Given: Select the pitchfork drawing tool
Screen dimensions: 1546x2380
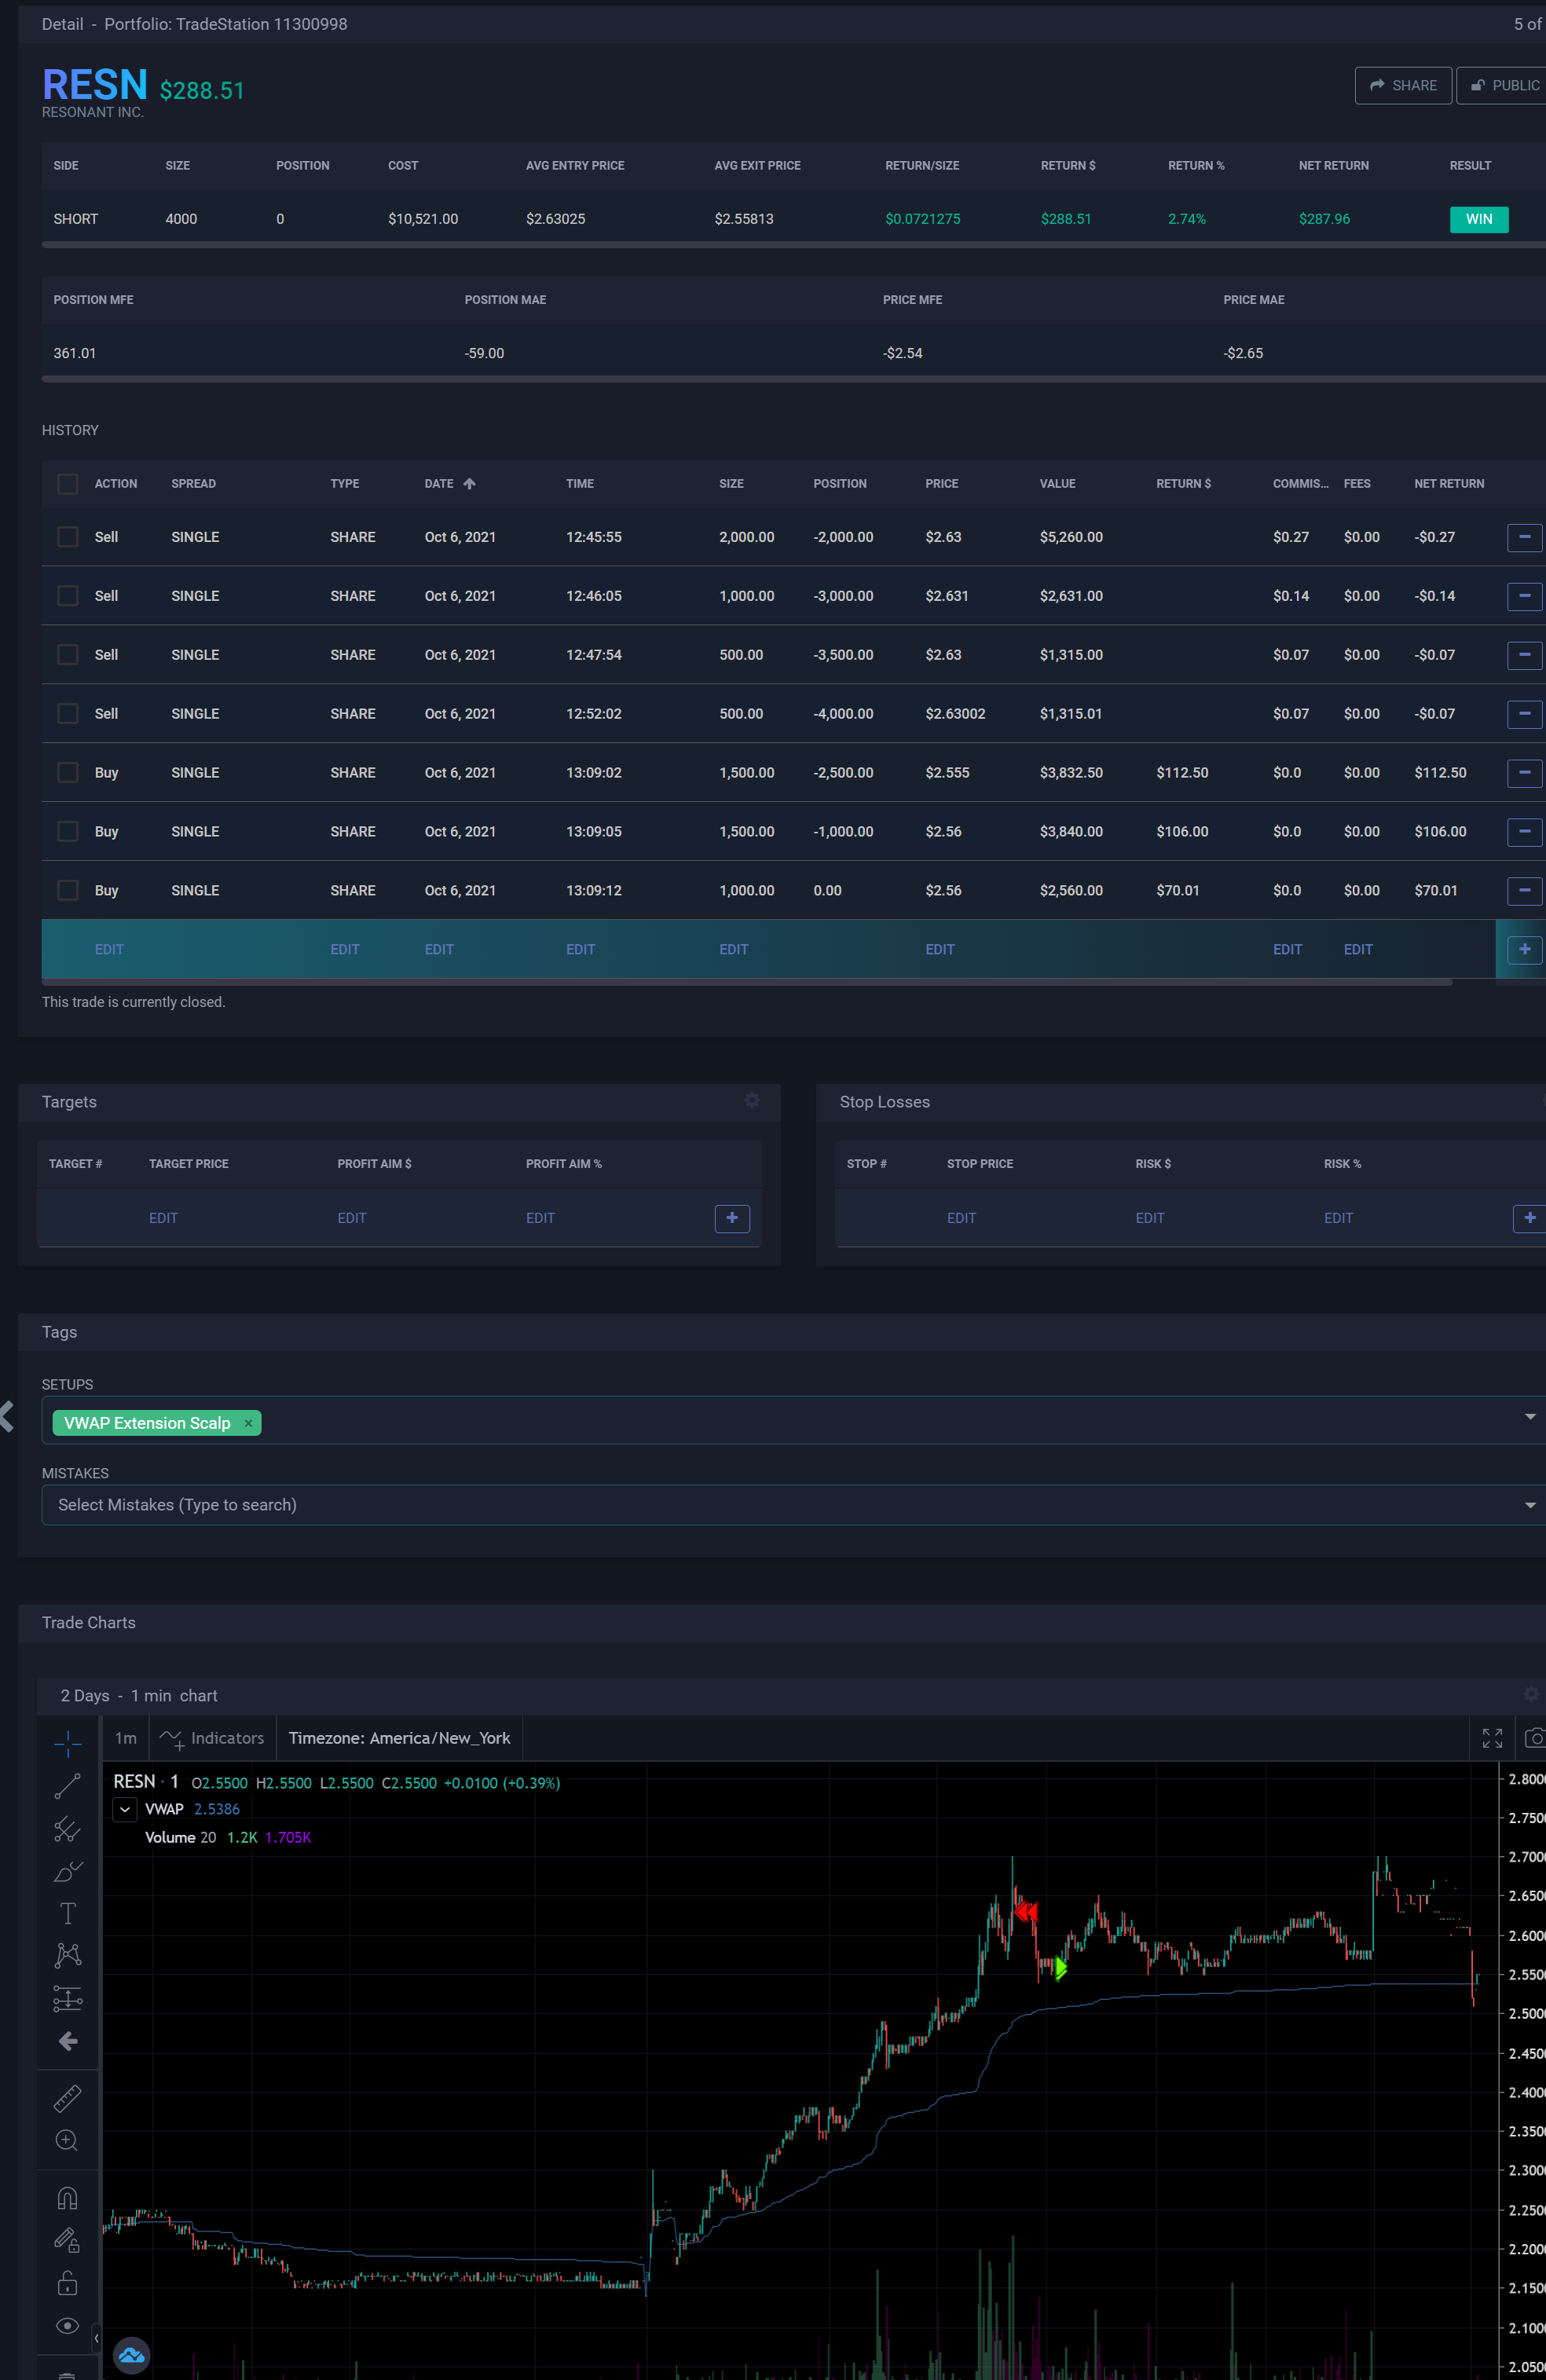Looking at the screenshot, I should [x=67, y=1829].
